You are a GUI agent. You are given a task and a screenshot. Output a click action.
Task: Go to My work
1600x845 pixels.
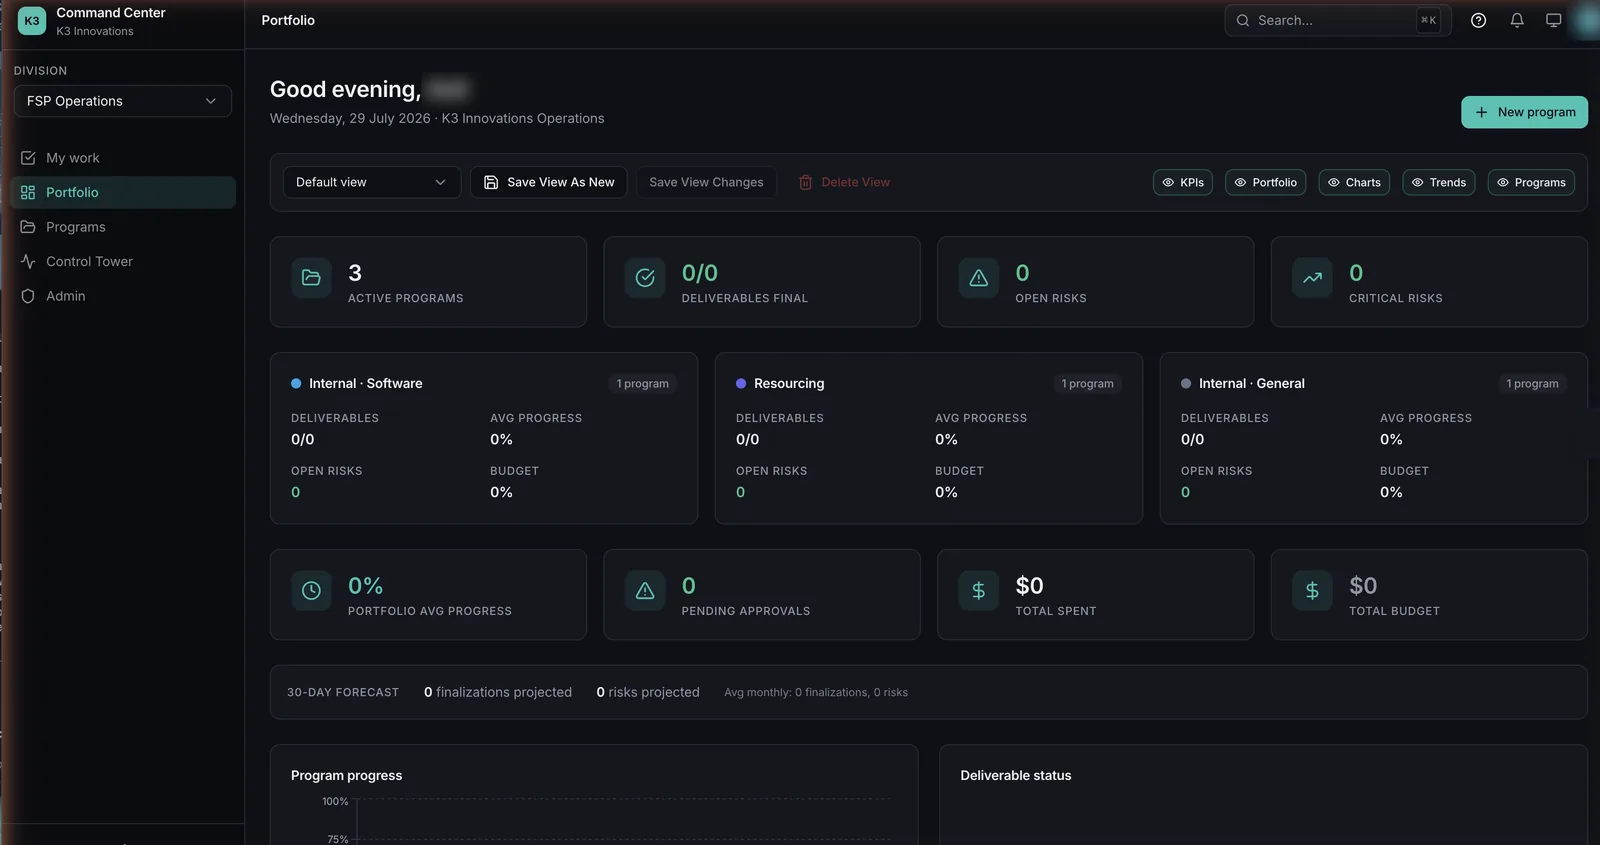(123, 158)
